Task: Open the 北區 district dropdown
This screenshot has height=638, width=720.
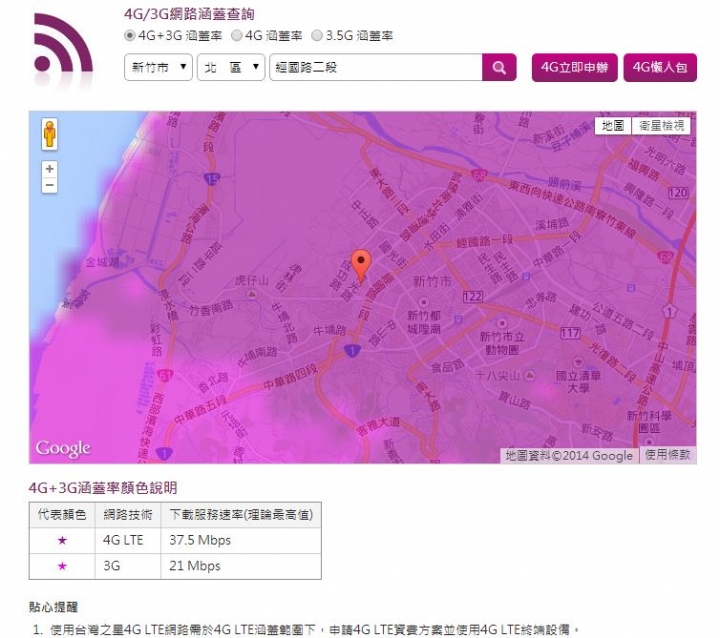Action: [x=231, y=67]
